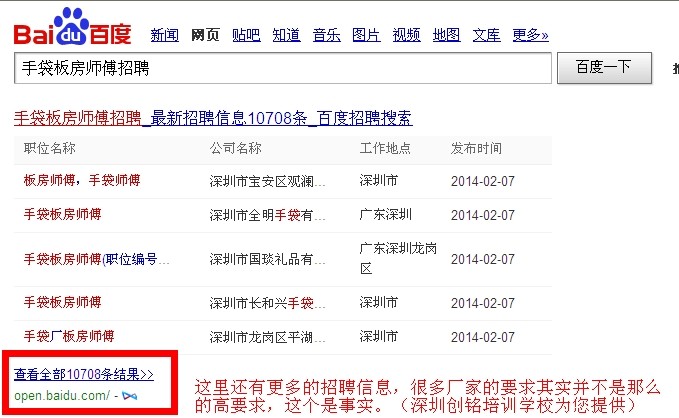Open the 知道 tab

[286, 35]
